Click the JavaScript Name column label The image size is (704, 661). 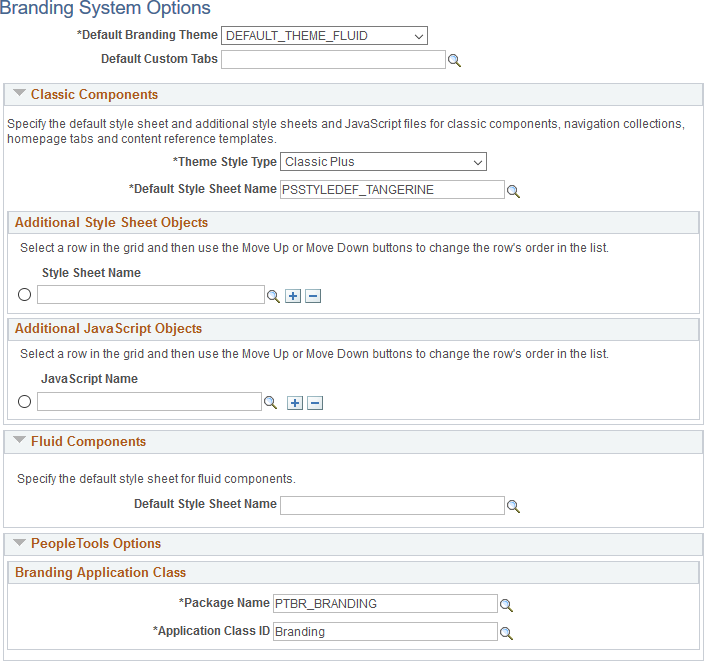point(89,379)
